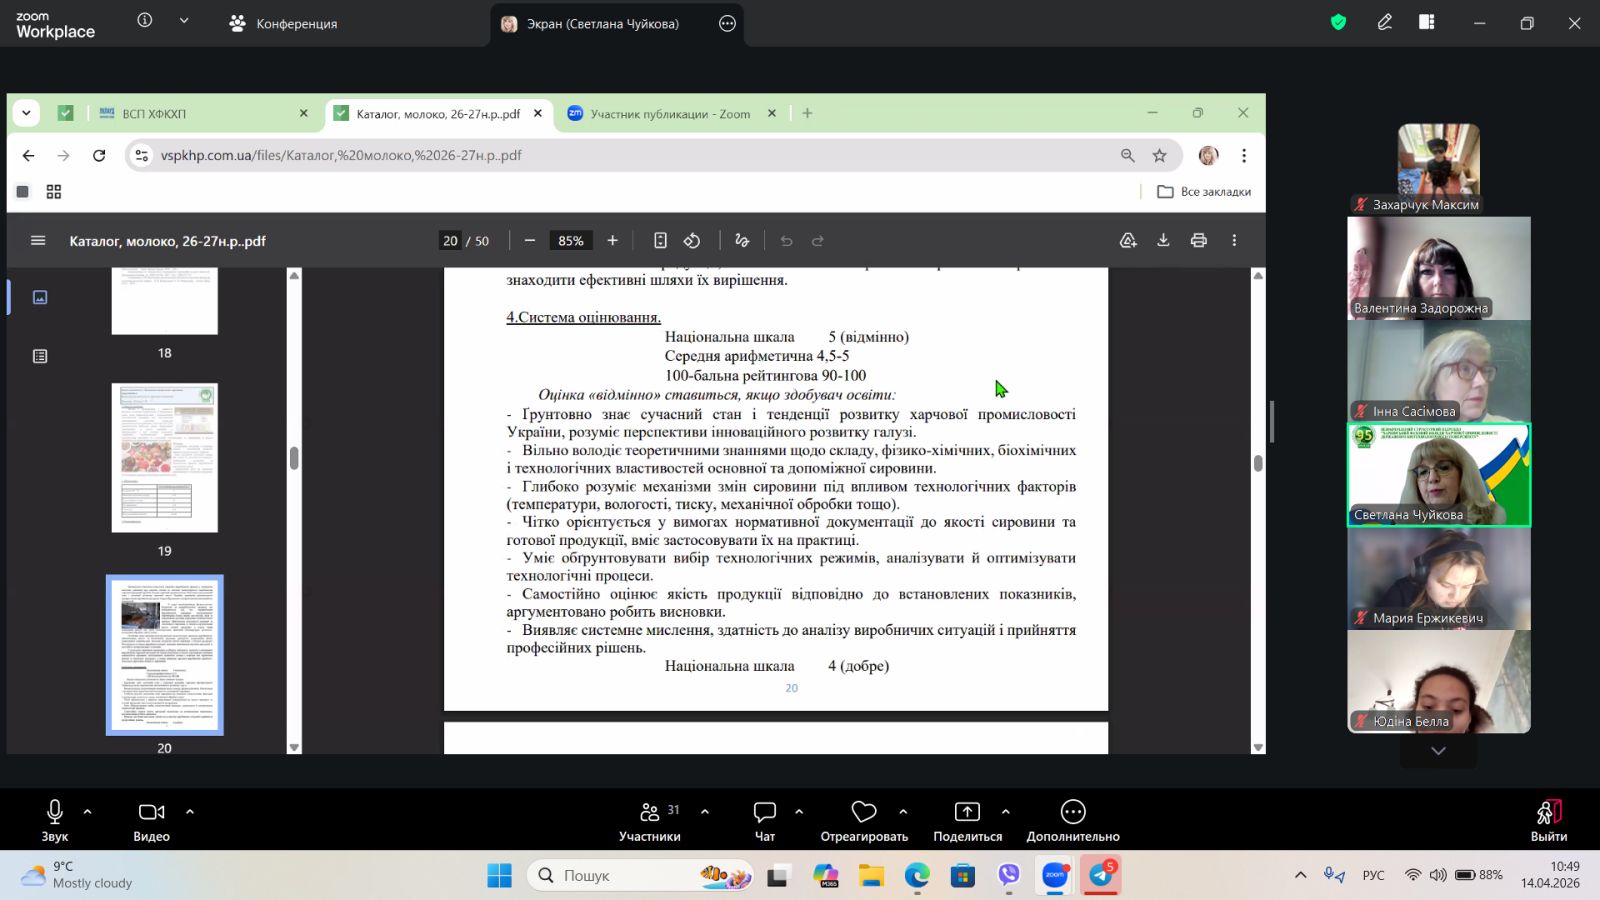Click the PDF print icon

(1198, 241)
